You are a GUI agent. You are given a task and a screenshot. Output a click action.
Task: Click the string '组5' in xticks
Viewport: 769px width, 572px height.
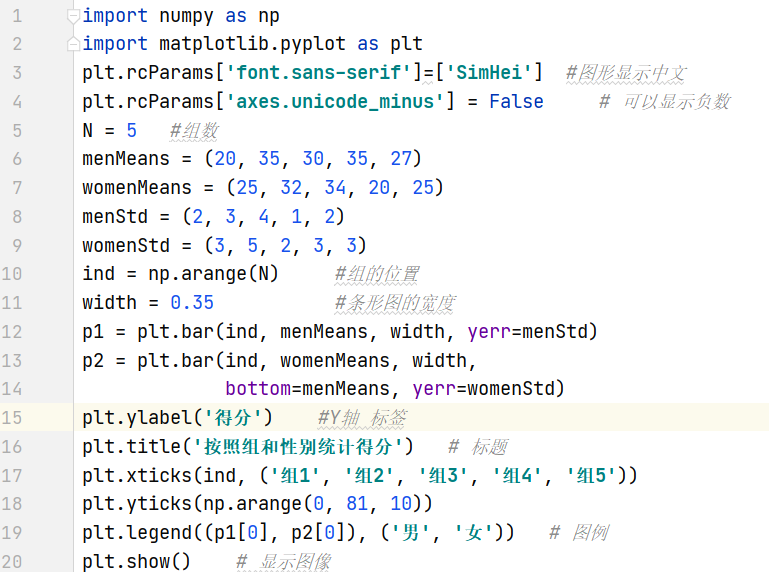(591, 476)
